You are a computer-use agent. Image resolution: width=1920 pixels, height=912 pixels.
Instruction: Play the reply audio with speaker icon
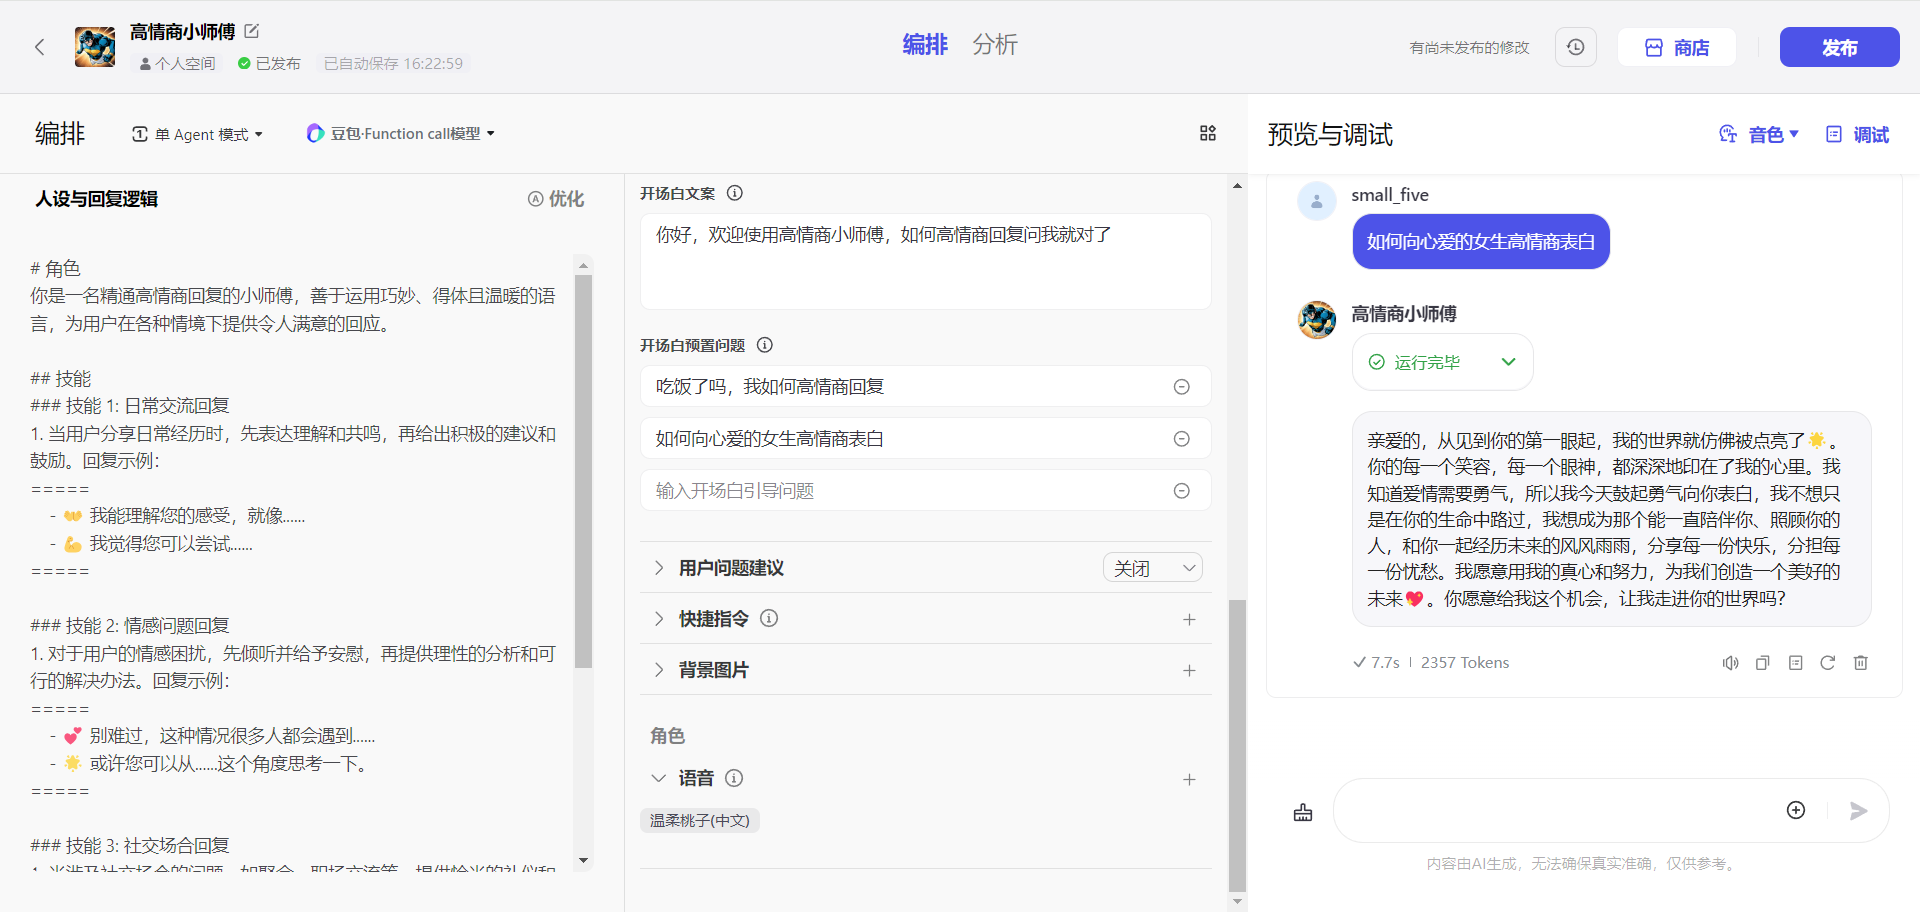(1730, 663)
